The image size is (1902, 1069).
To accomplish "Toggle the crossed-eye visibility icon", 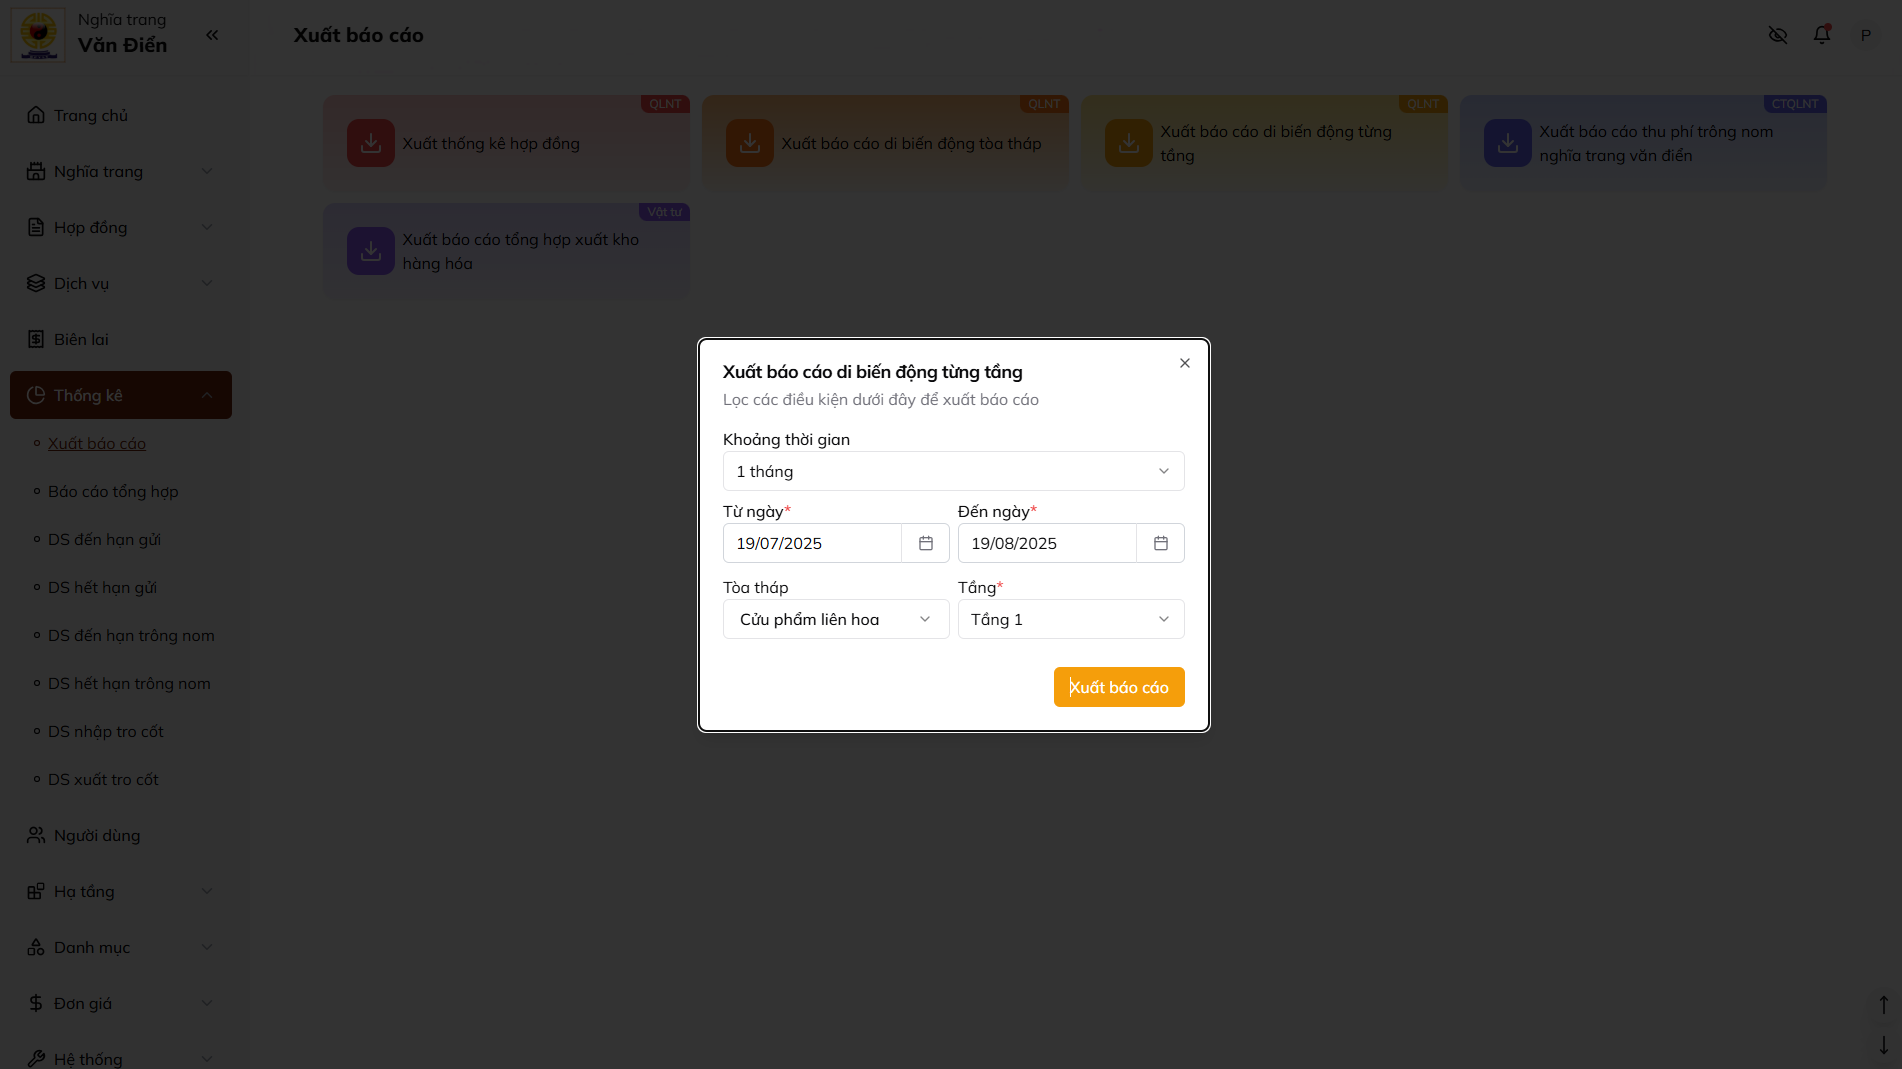I will pos(1777,35).
